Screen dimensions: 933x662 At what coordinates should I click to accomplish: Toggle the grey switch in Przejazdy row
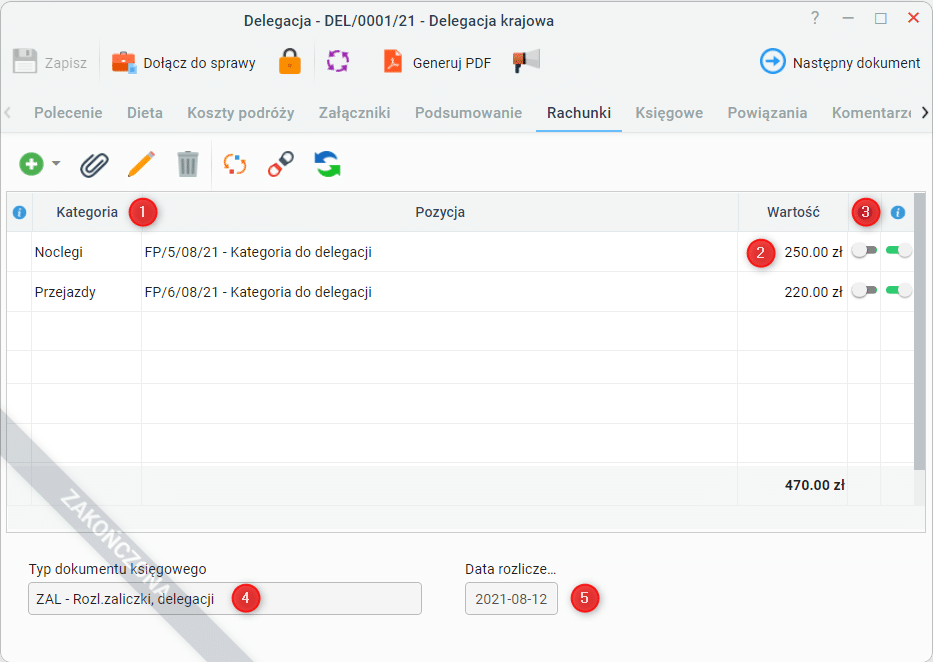[x=864, y=291]
